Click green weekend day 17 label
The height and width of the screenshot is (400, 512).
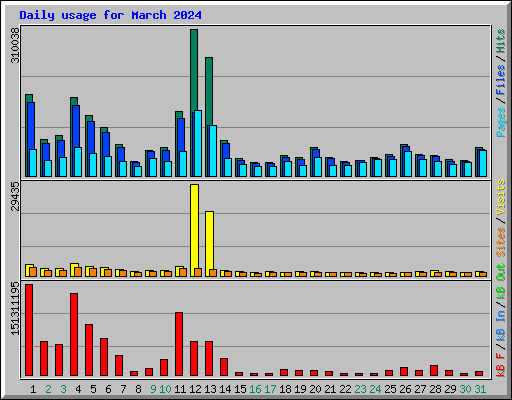(270, 389)
